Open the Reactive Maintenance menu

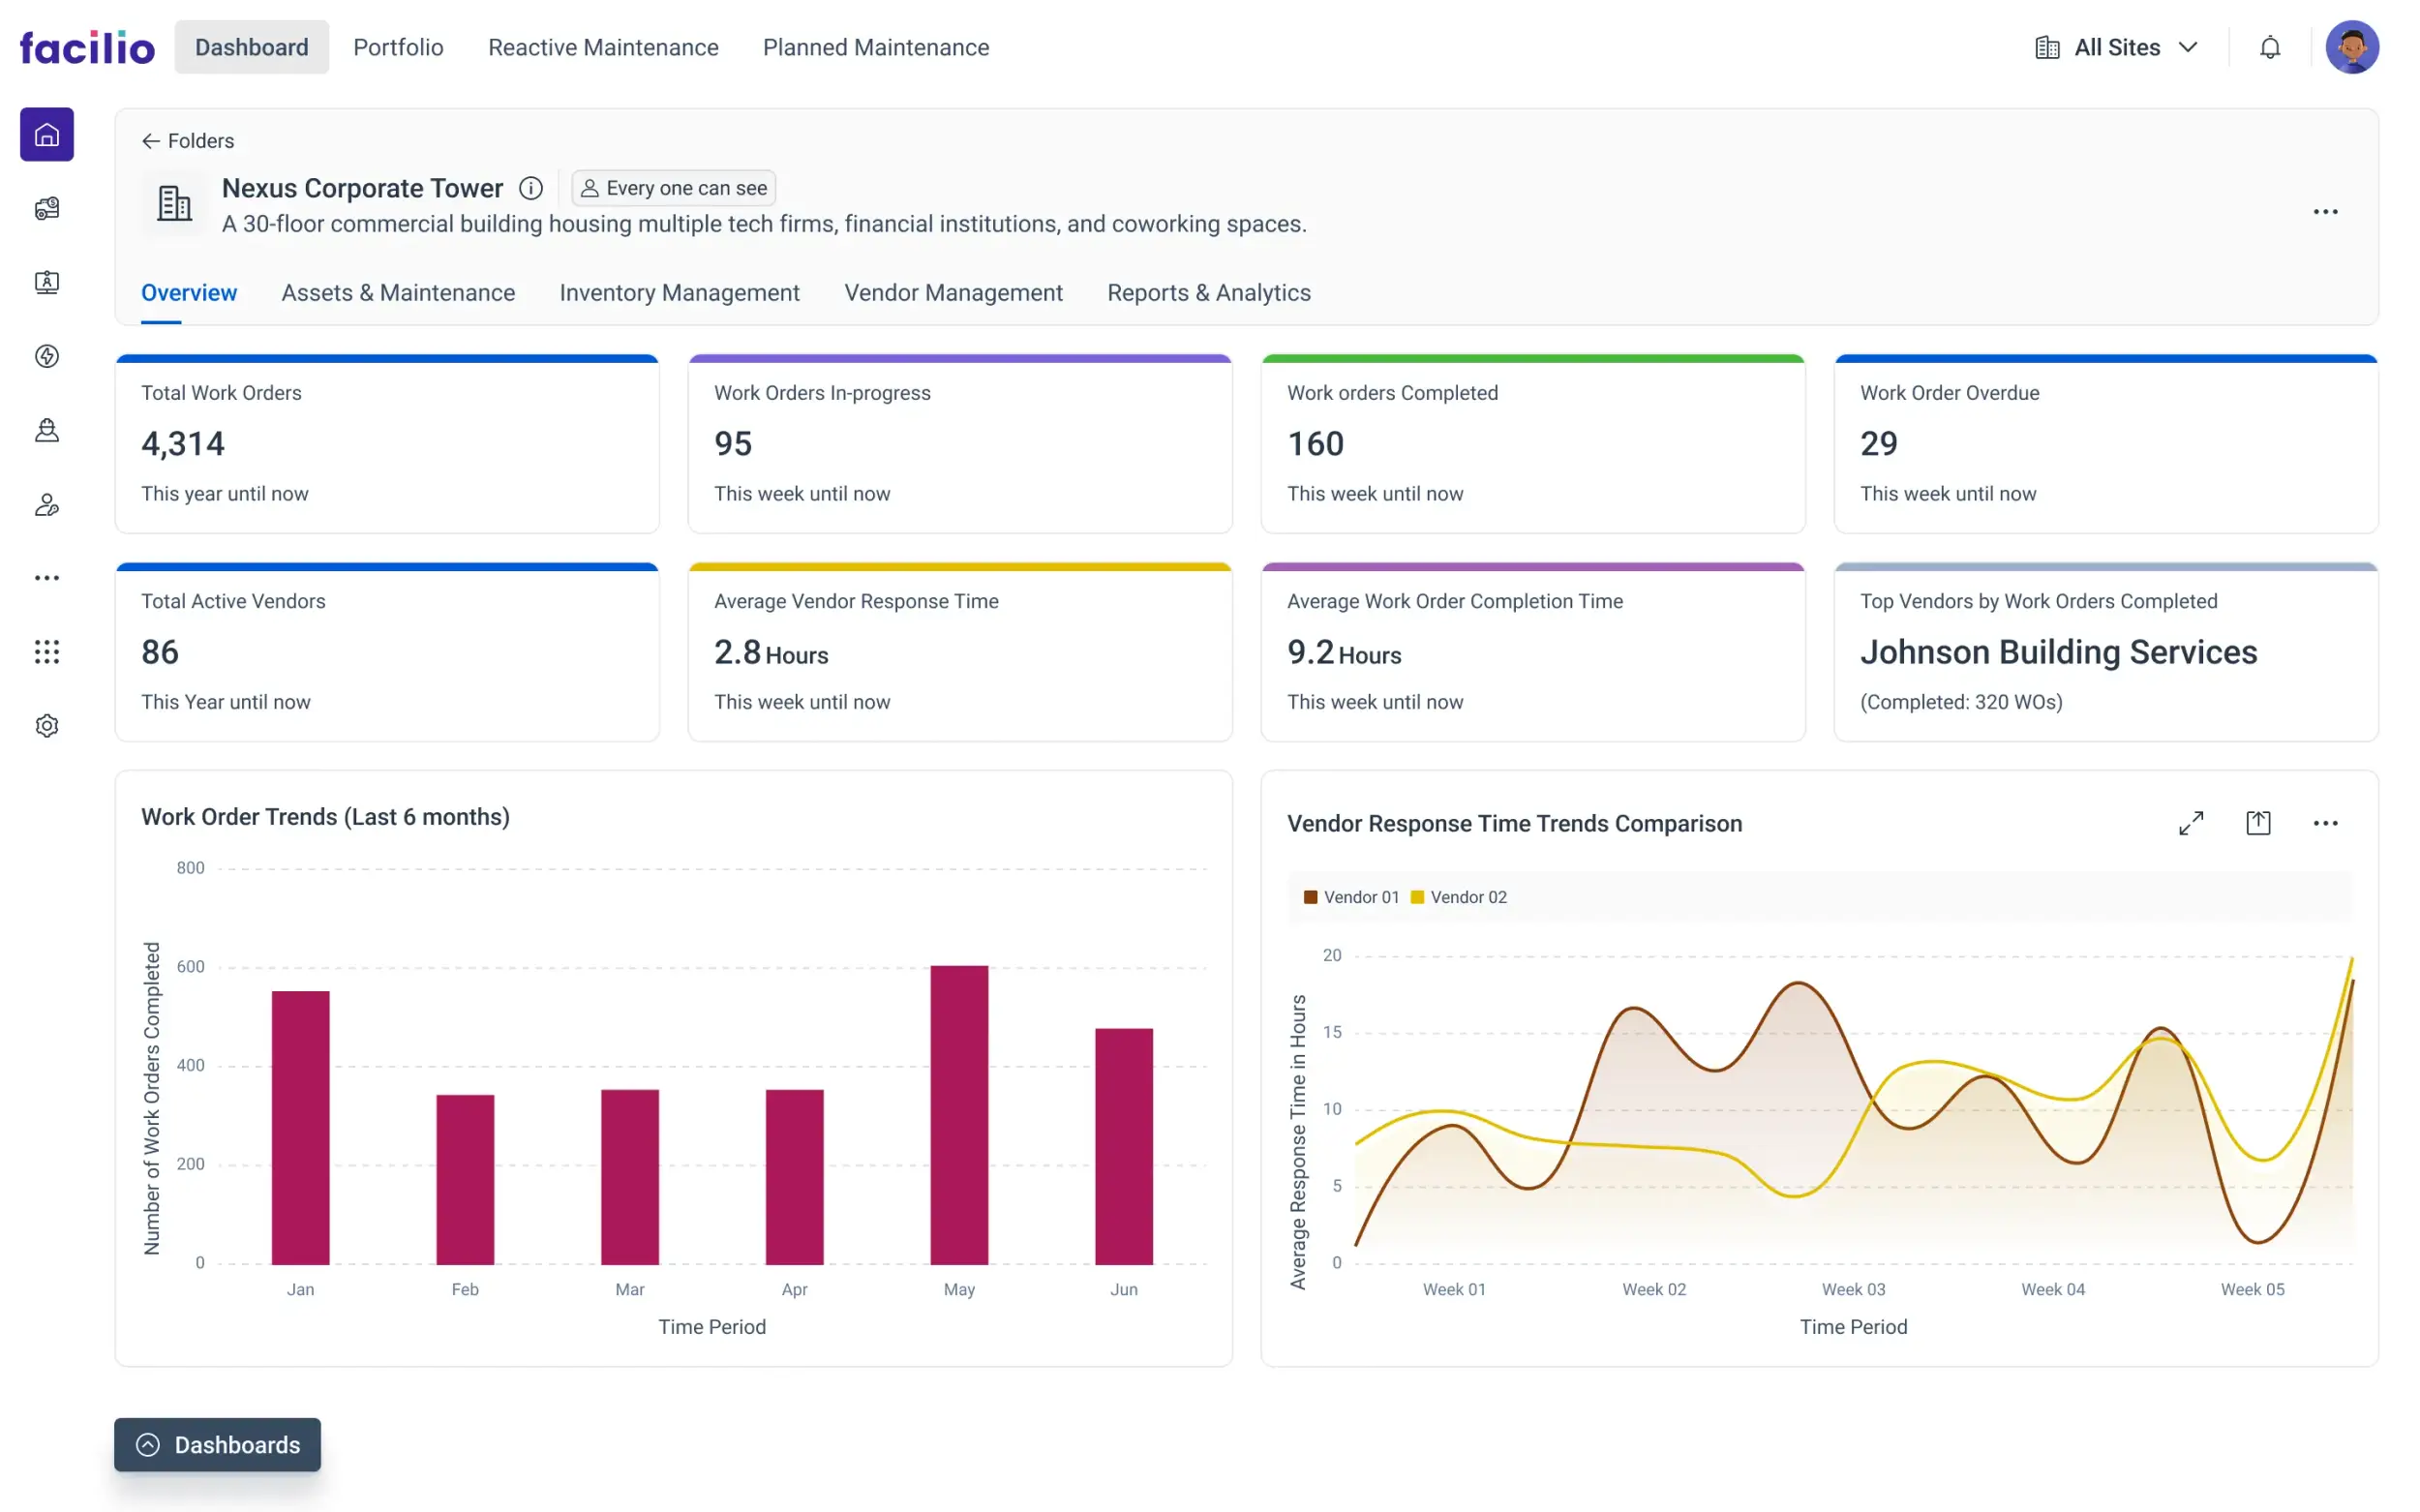pos(603,47)
